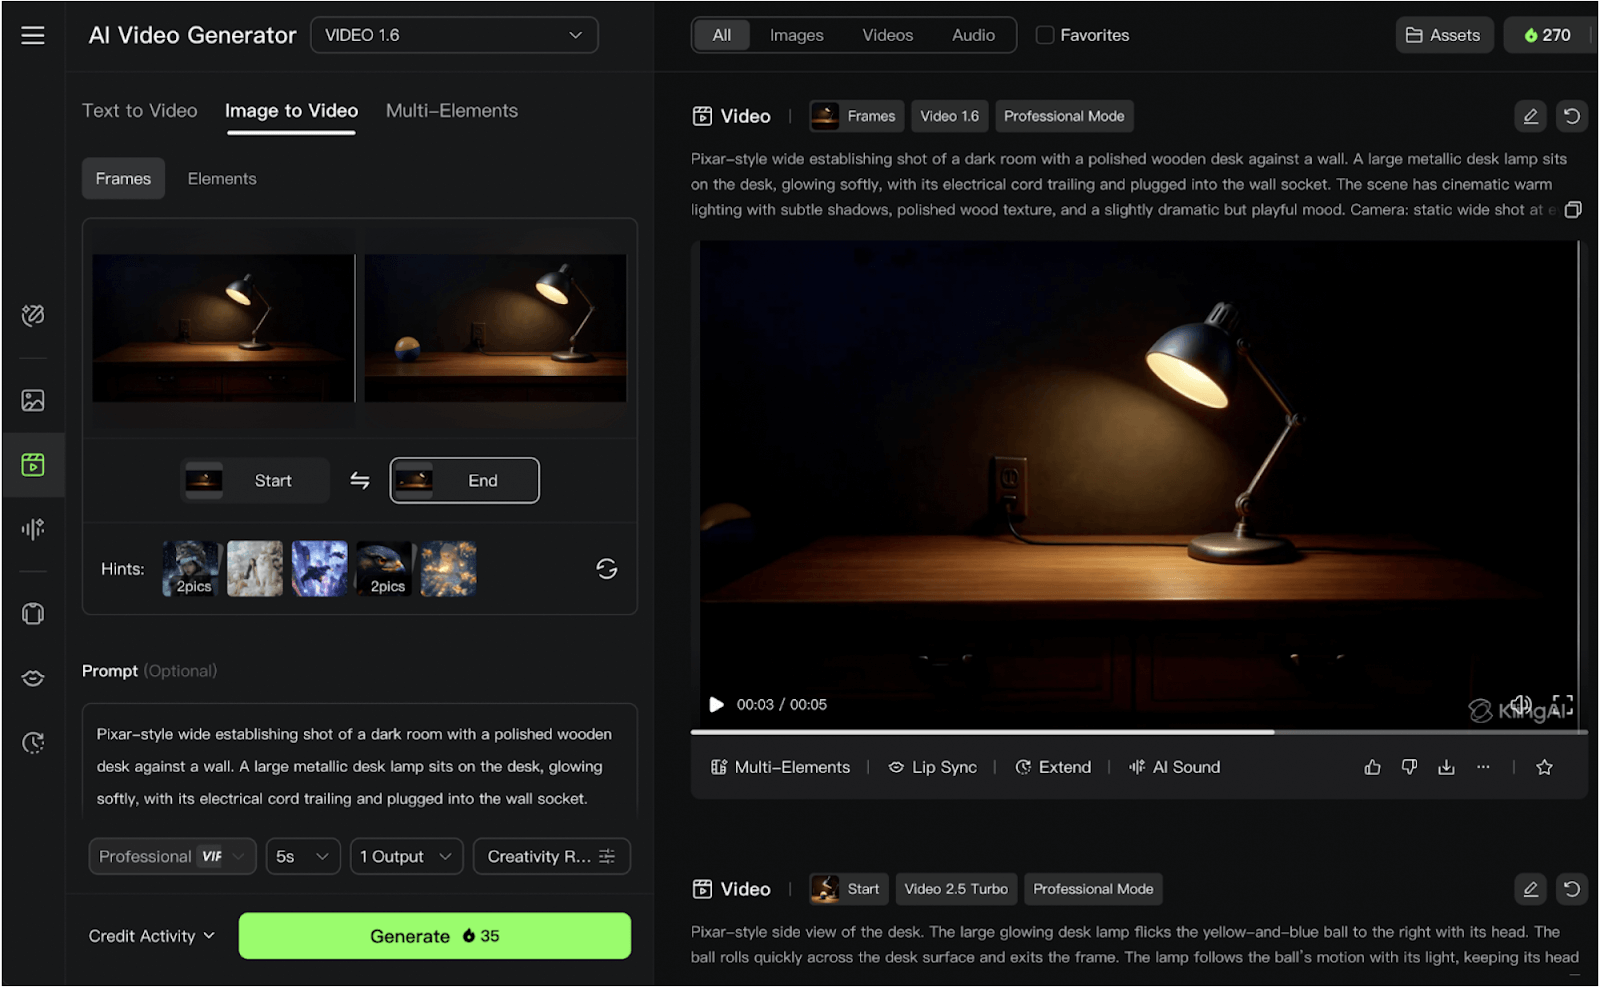1600x987 pixels.
Task: Like the video with thumbs up
Action: click(x=1372, y=767)
